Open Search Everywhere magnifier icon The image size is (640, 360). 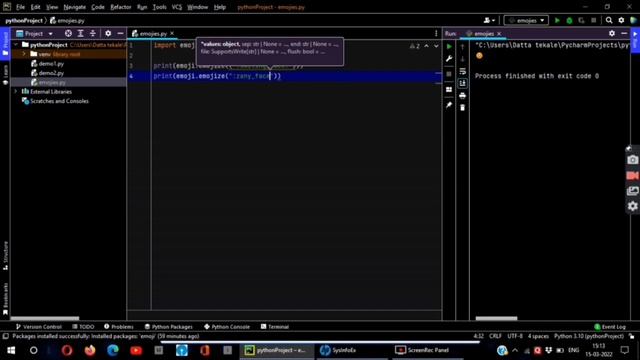(x=609, y=20)
